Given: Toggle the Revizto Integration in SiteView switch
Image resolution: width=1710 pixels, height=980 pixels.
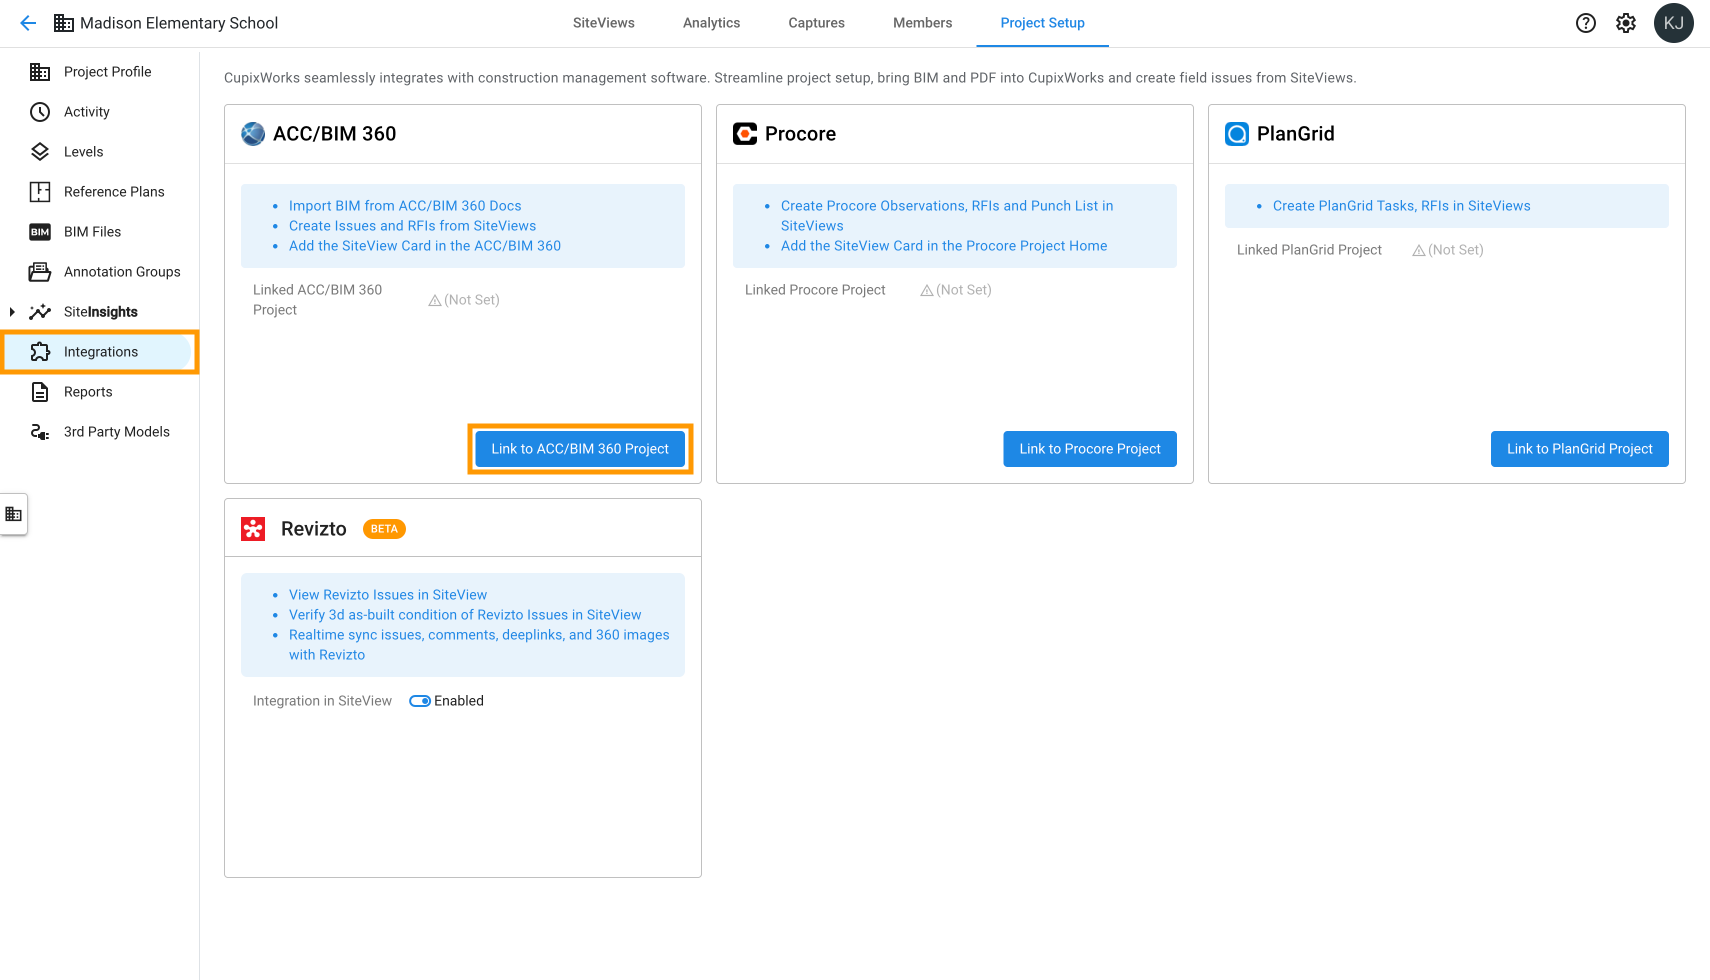Looking at the screenshot, I should coord(420,701).
